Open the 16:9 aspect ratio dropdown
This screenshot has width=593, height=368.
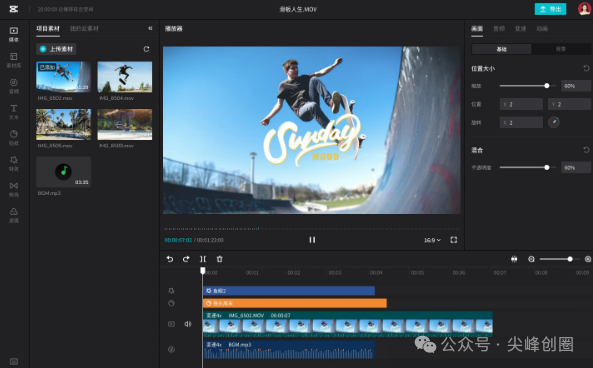pos(432,240)
